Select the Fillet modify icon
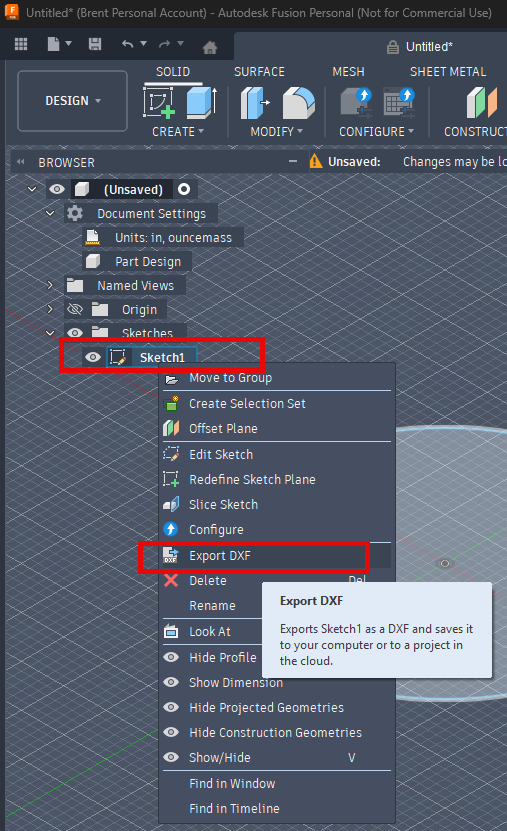 (x=298, y=103)
